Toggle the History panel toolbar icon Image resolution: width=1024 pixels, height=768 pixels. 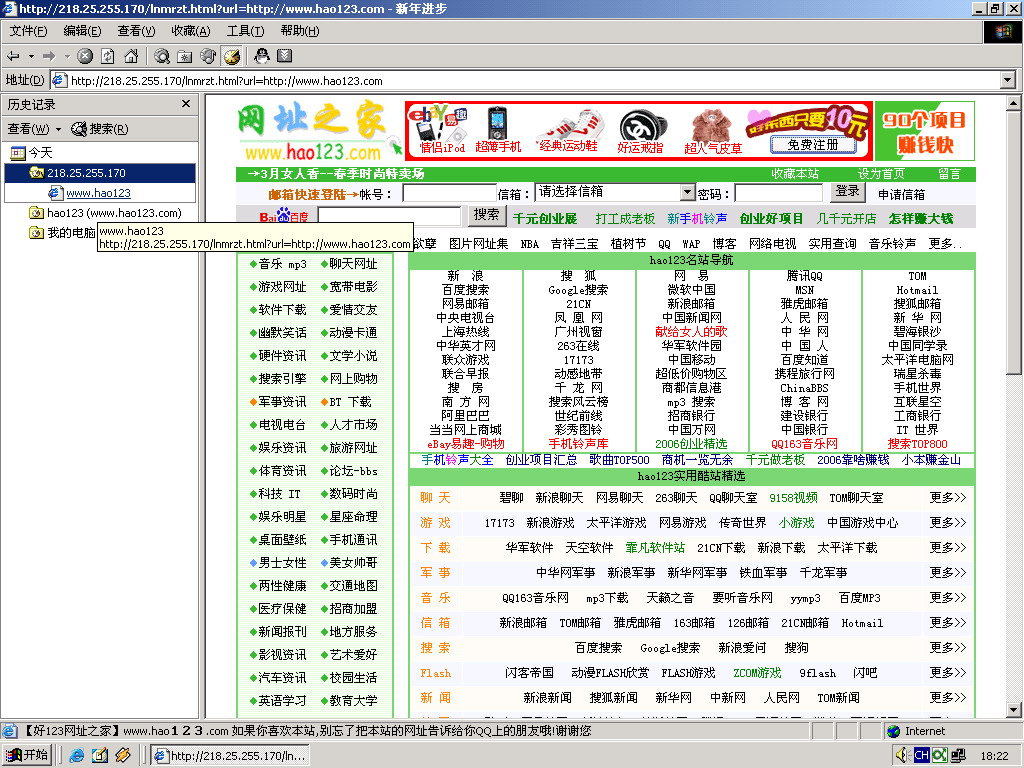click(232, 56)
